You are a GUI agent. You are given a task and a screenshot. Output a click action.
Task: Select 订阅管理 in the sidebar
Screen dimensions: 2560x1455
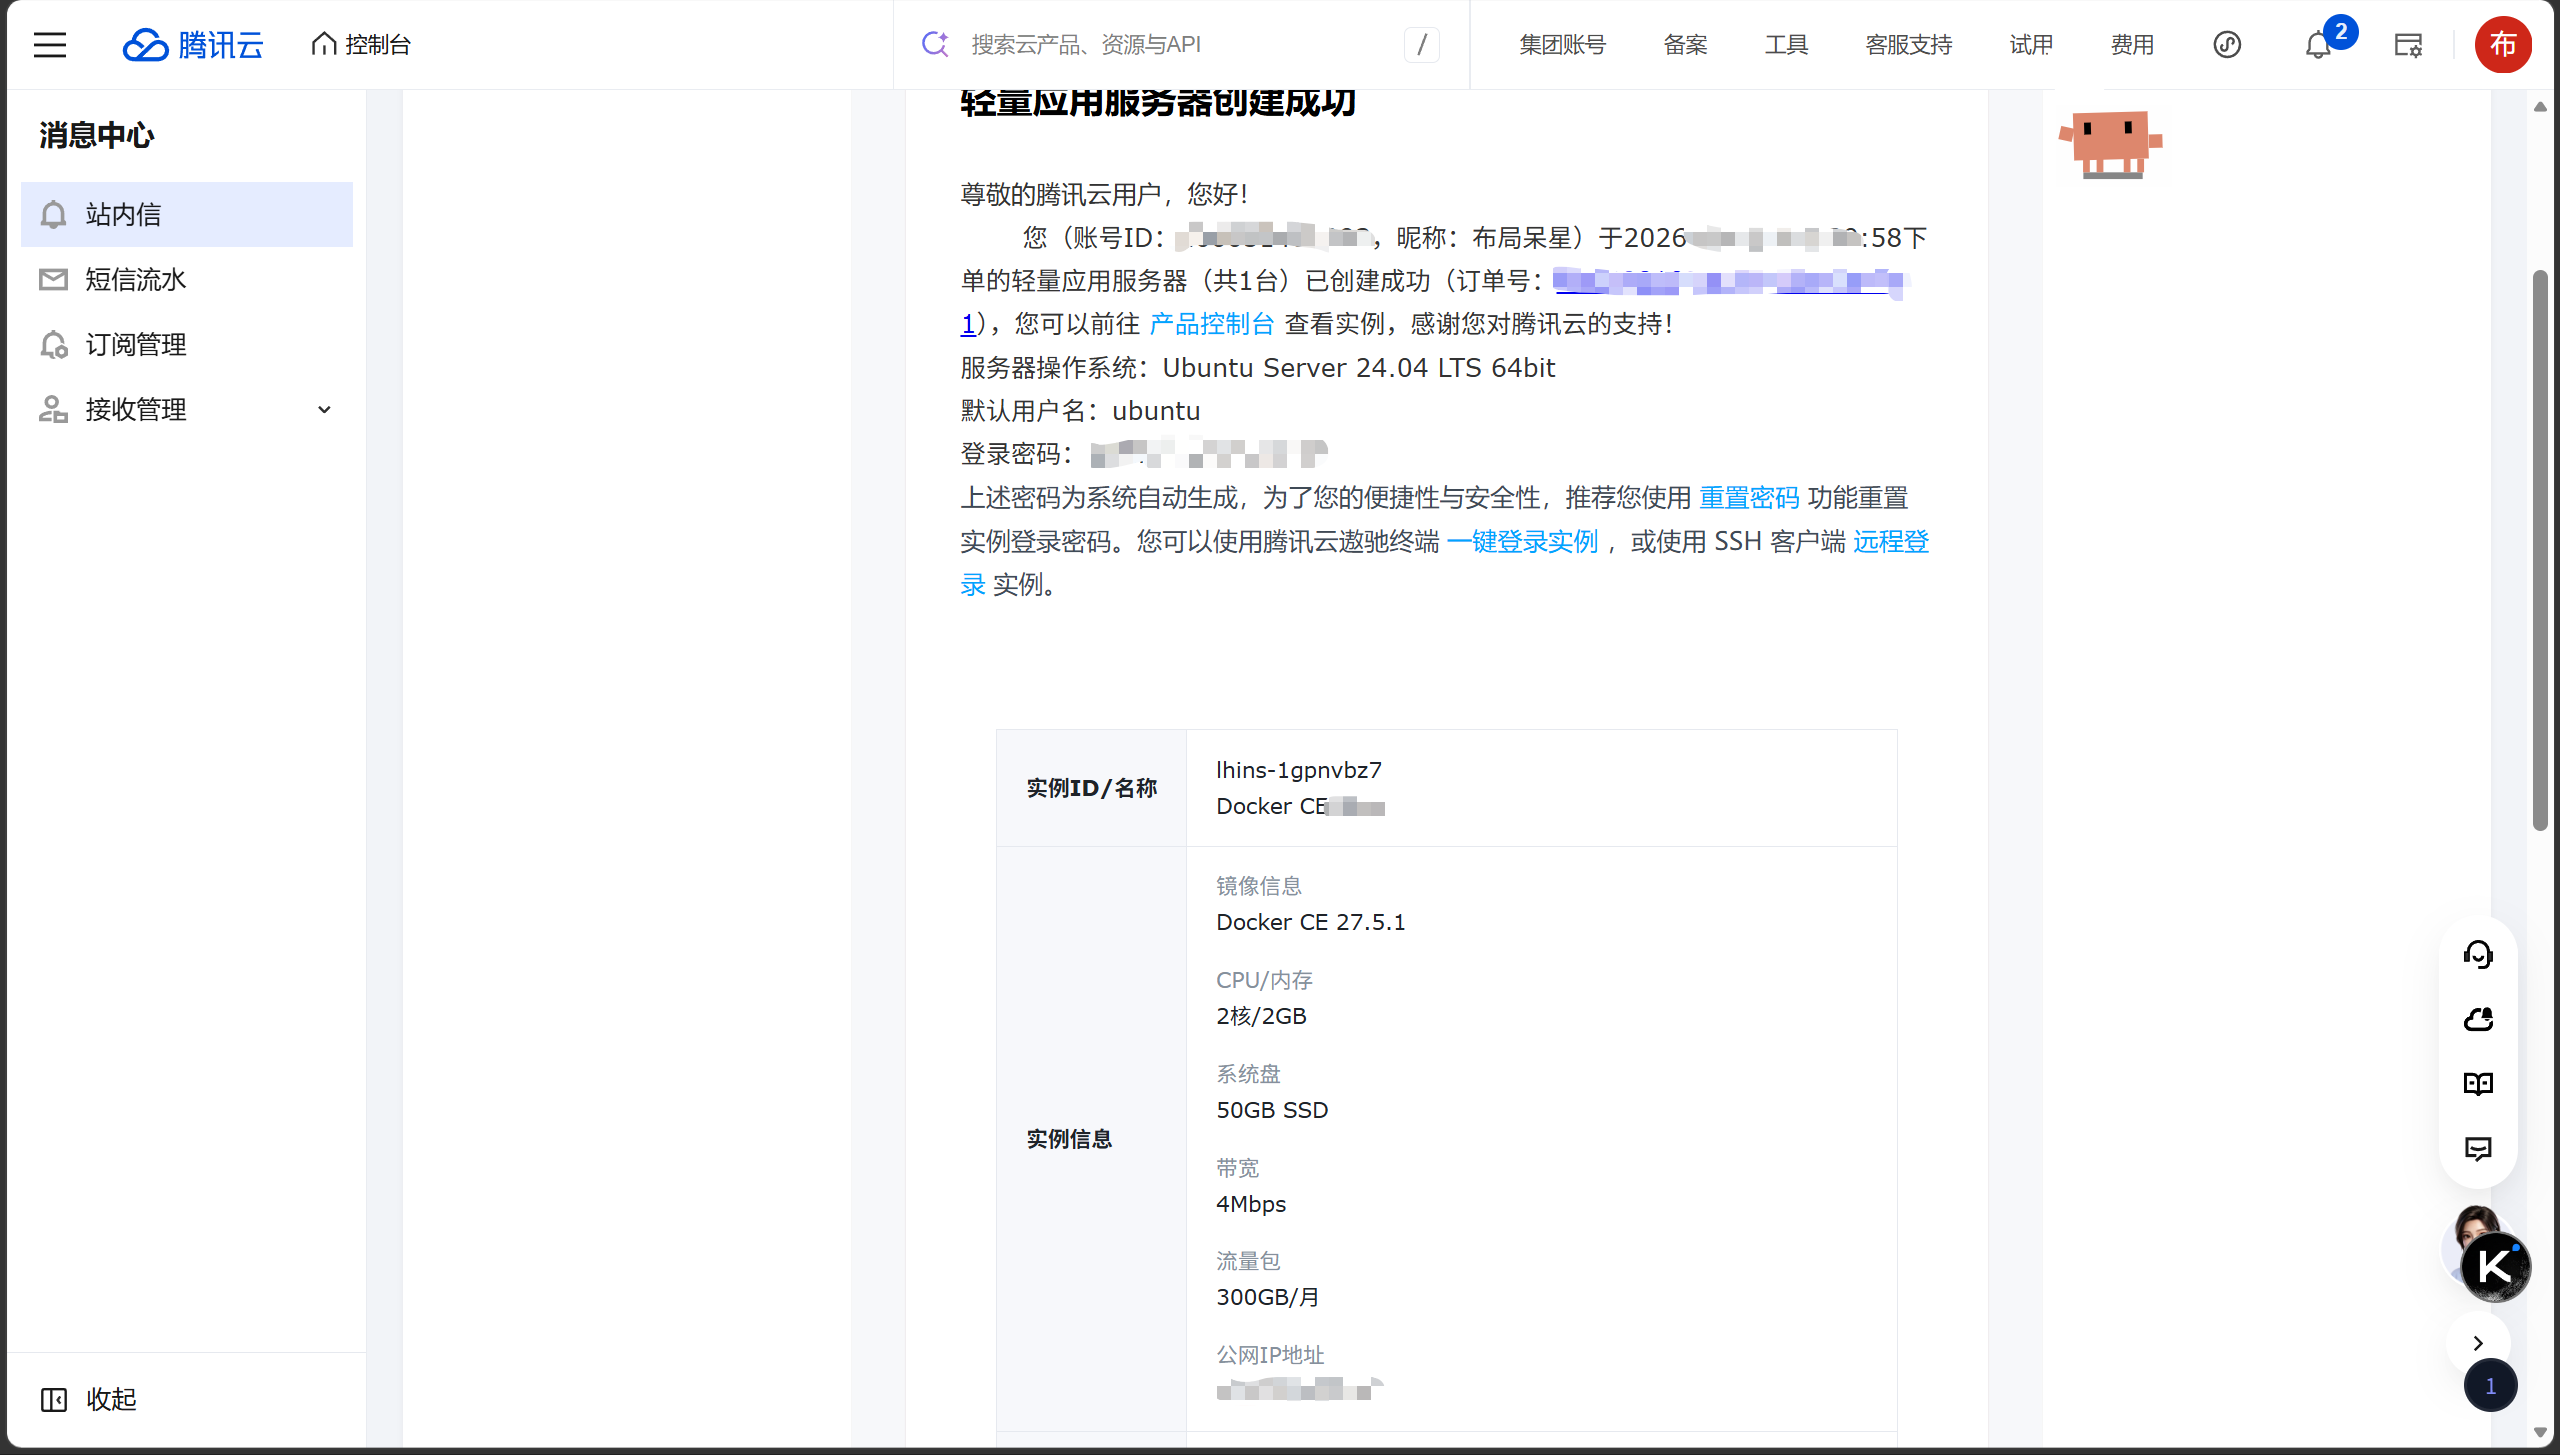pos(187,344)
